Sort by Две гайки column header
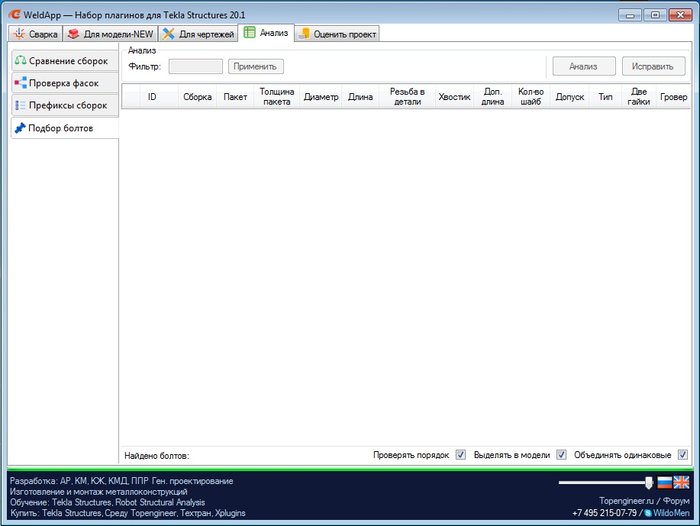This screenshot has width=700, height=526. pyautogui.click(x=639, y=96)
